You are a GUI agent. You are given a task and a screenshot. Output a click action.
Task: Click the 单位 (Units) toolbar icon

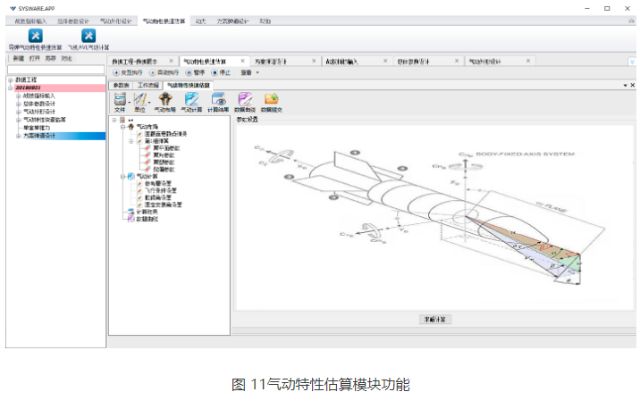pos(142,101)
